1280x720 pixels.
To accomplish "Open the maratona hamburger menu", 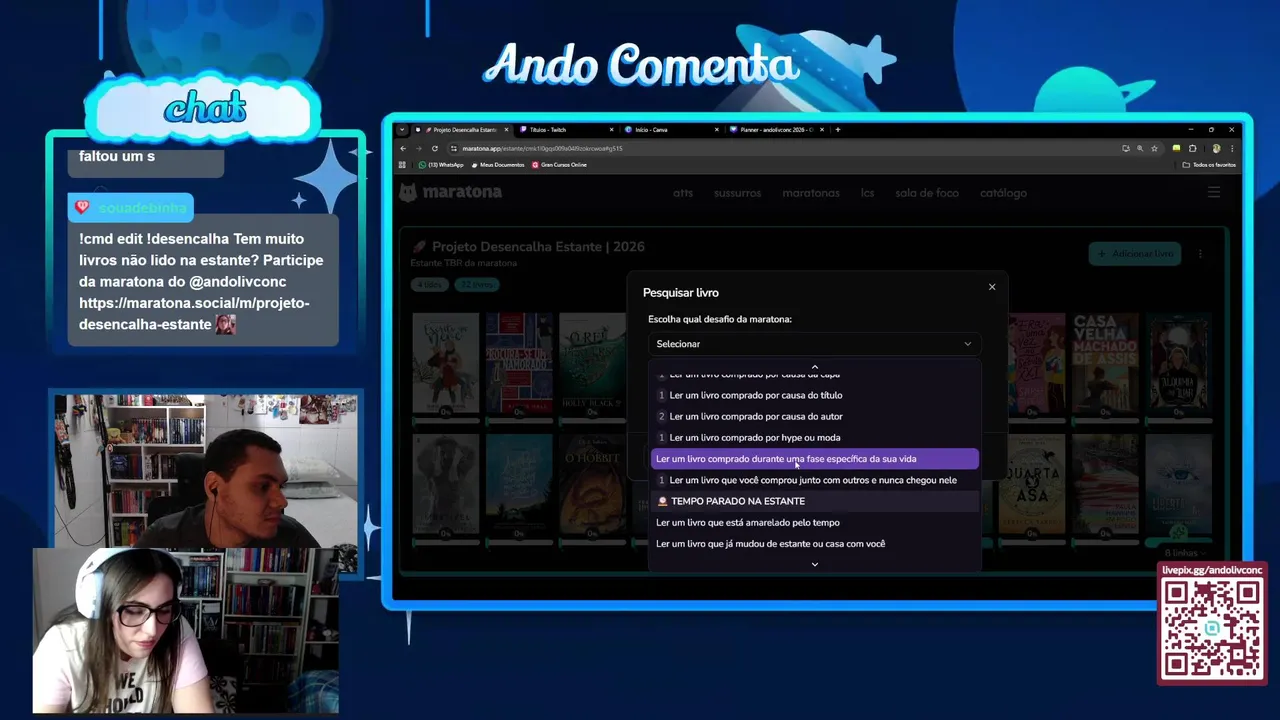I will [1214, 193].
